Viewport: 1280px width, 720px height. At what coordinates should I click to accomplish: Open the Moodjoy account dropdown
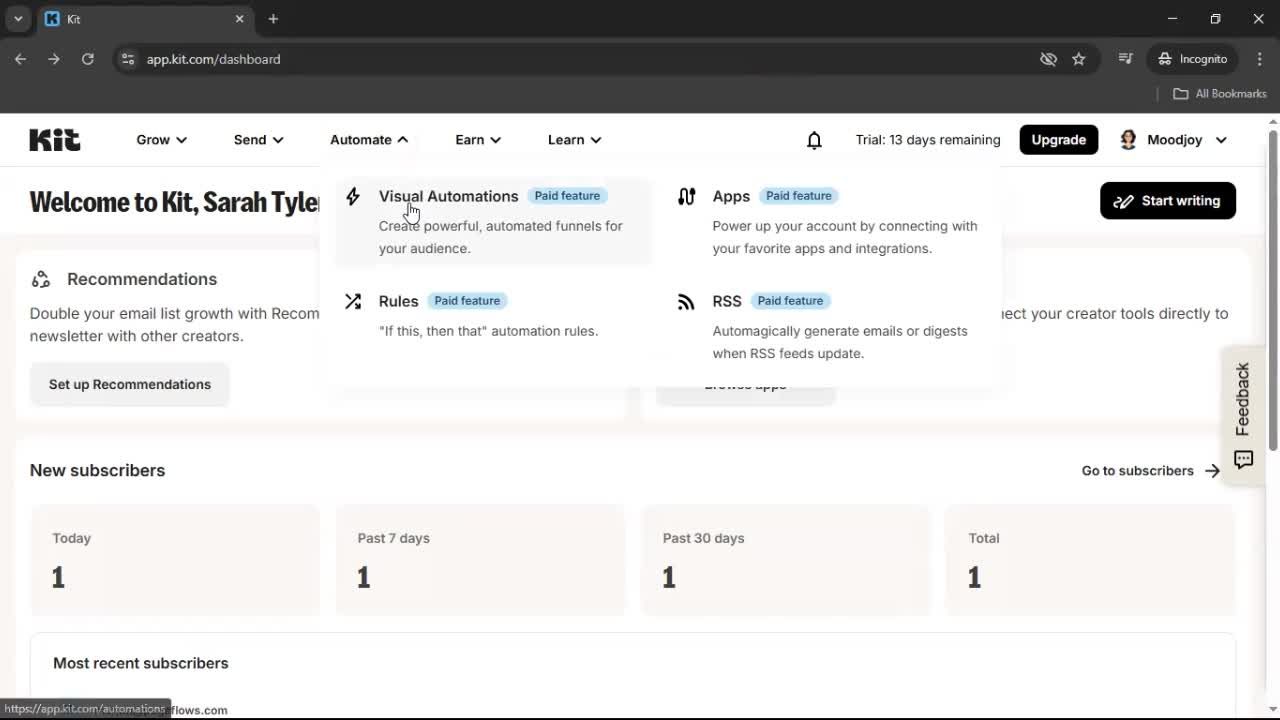(1173, 140)
